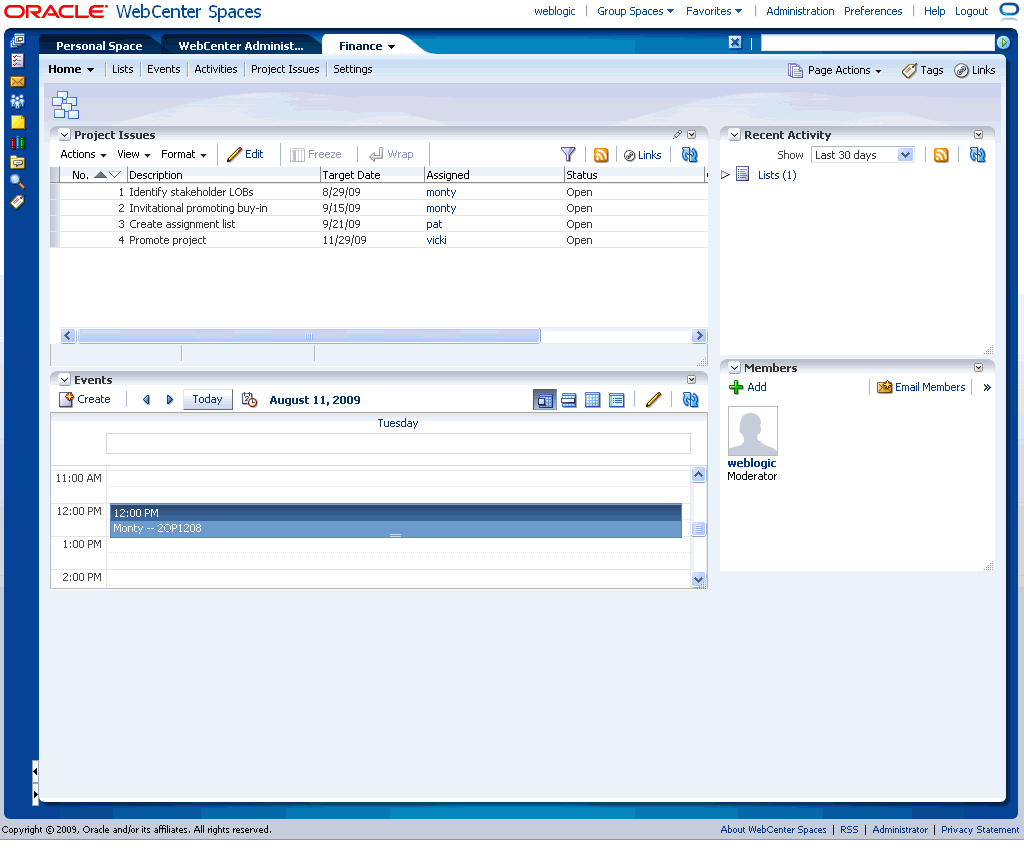This screenshot has width=1024, height=857.
Task: Click the weblogic member avatar
Action: (752, 430)
